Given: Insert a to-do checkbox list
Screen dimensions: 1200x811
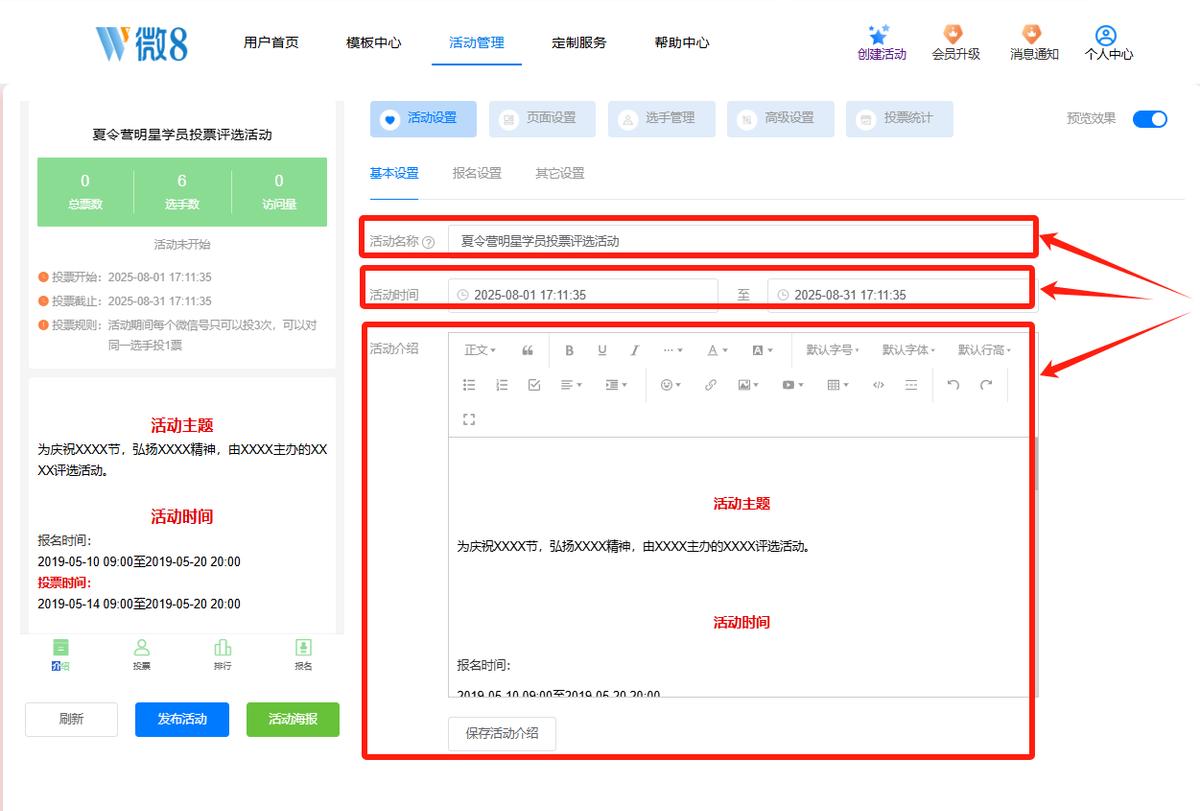Looking at the screenshot, I should [x=534, y=385].
